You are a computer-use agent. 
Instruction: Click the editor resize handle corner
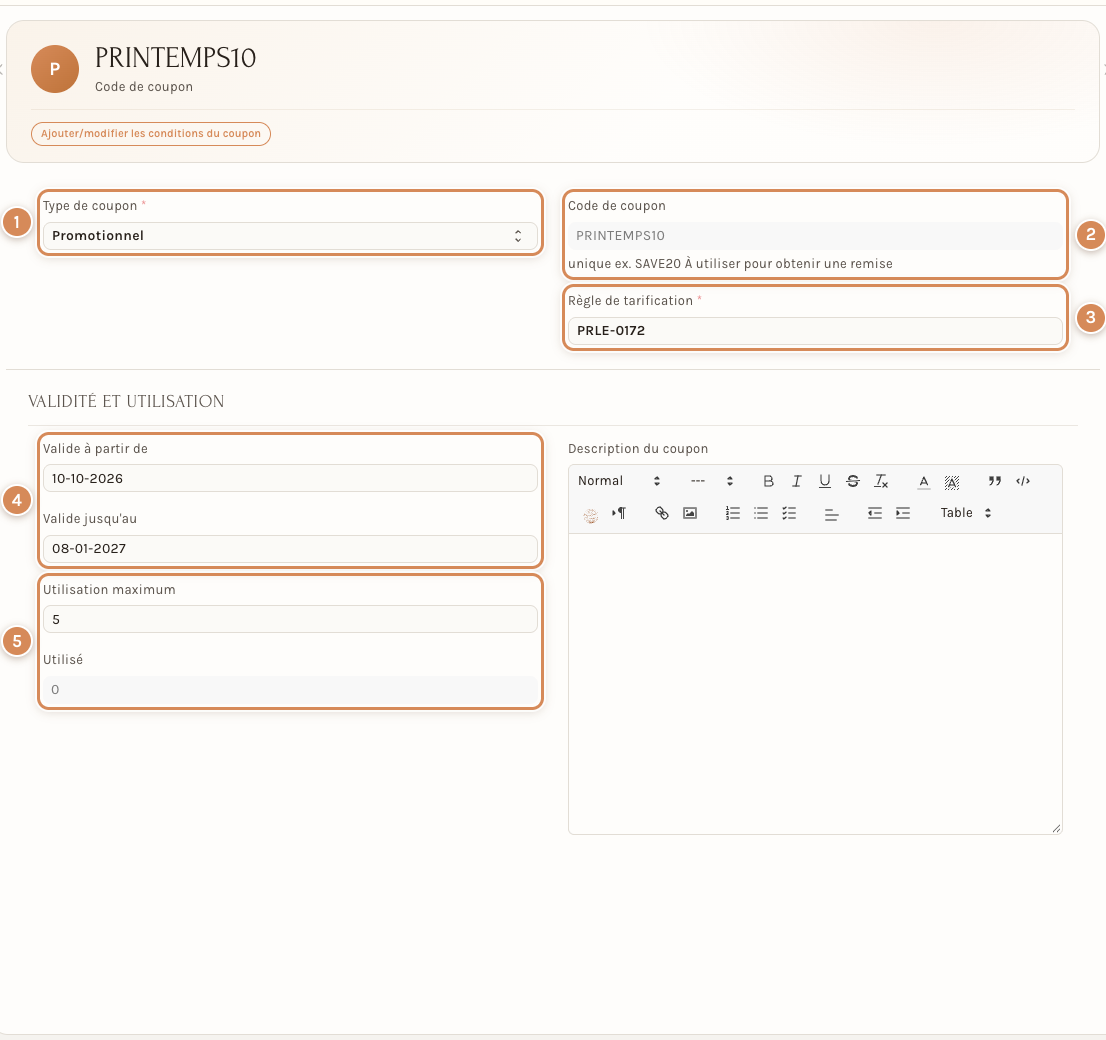click(x=1056, y=828)
